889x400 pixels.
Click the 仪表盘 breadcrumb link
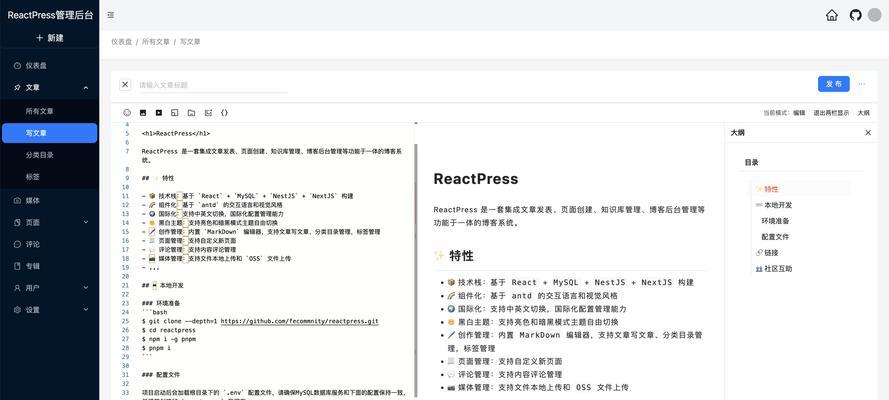121,42
